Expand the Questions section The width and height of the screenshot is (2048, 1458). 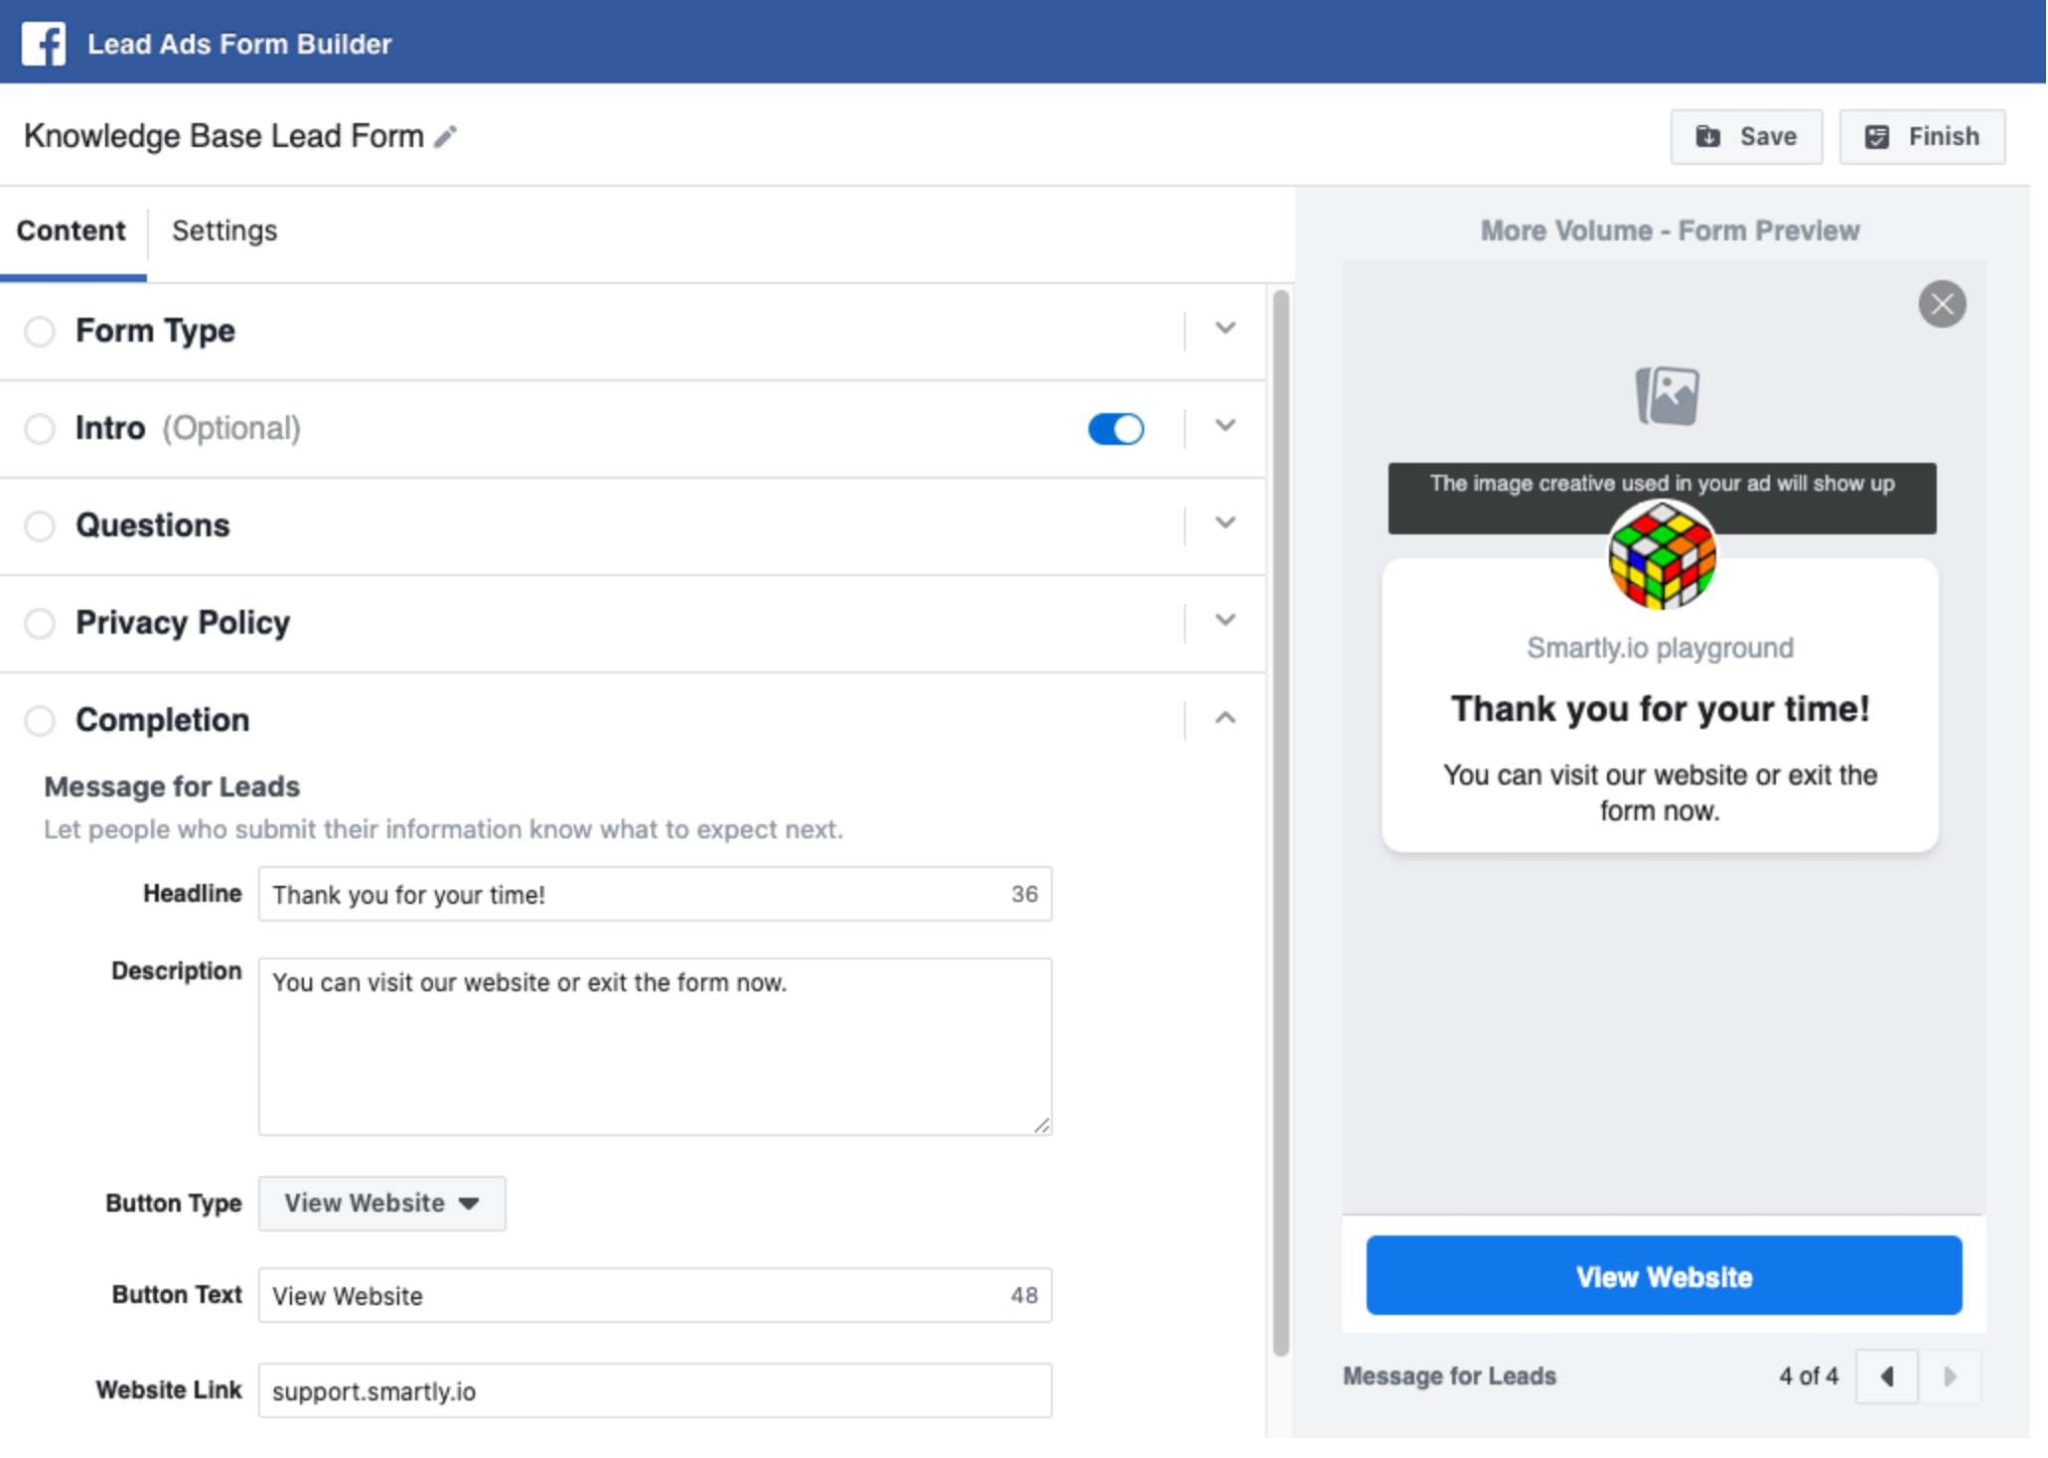coord(1223,524)
